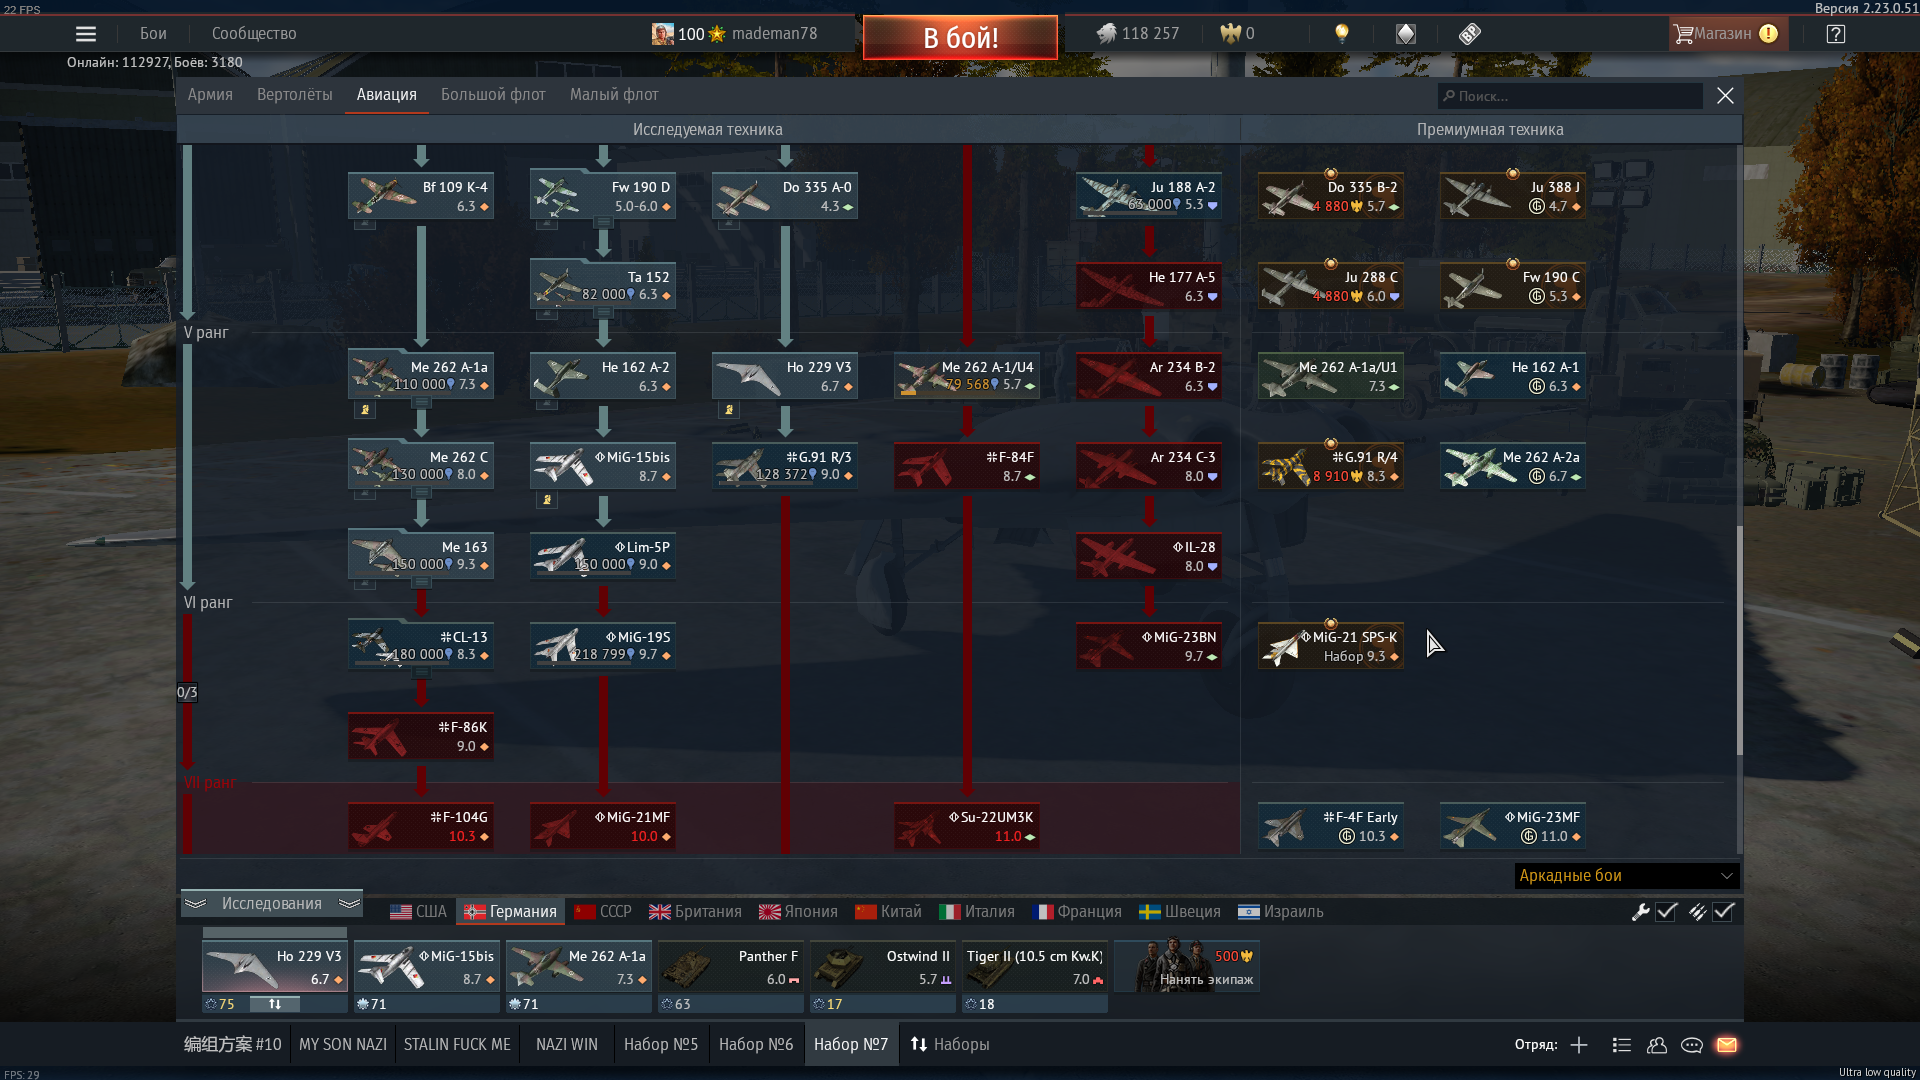Select the Ostwind II crew slot
Image resolution: width=1920 pixels, height=1080 pixels.
[883, 966]
